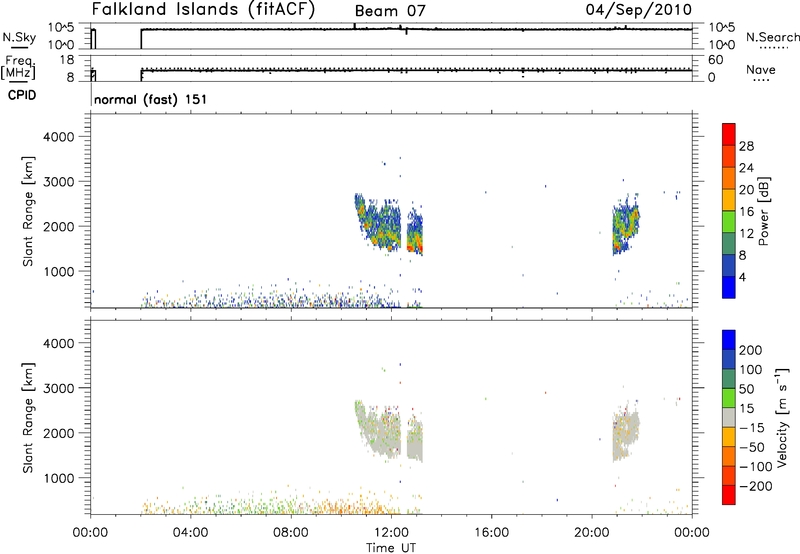The height and width of the screenshot is (554, 800).
Task: Click the '-200' label on Velocity colorbar
Action: [755, 486]
